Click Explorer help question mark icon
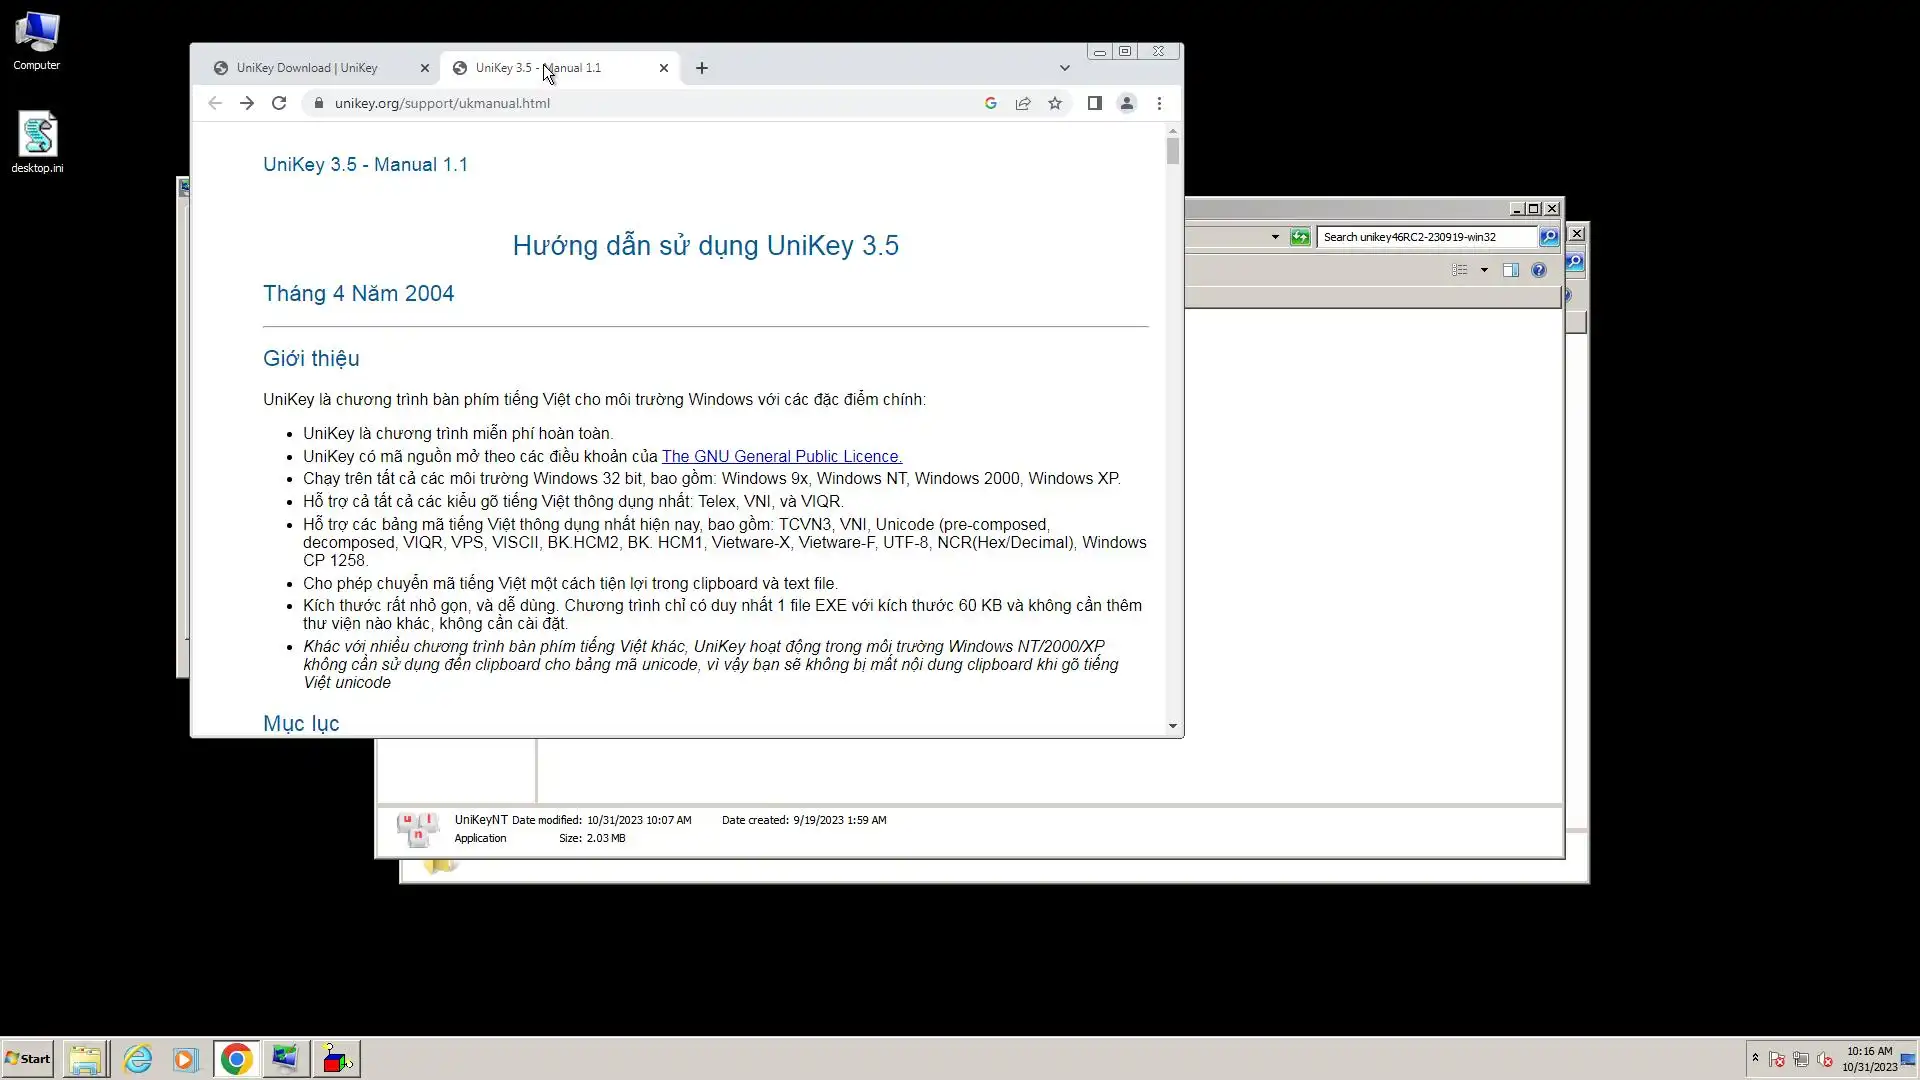Viewport: 1920px width, 1080px height. tap(1539, 270)
